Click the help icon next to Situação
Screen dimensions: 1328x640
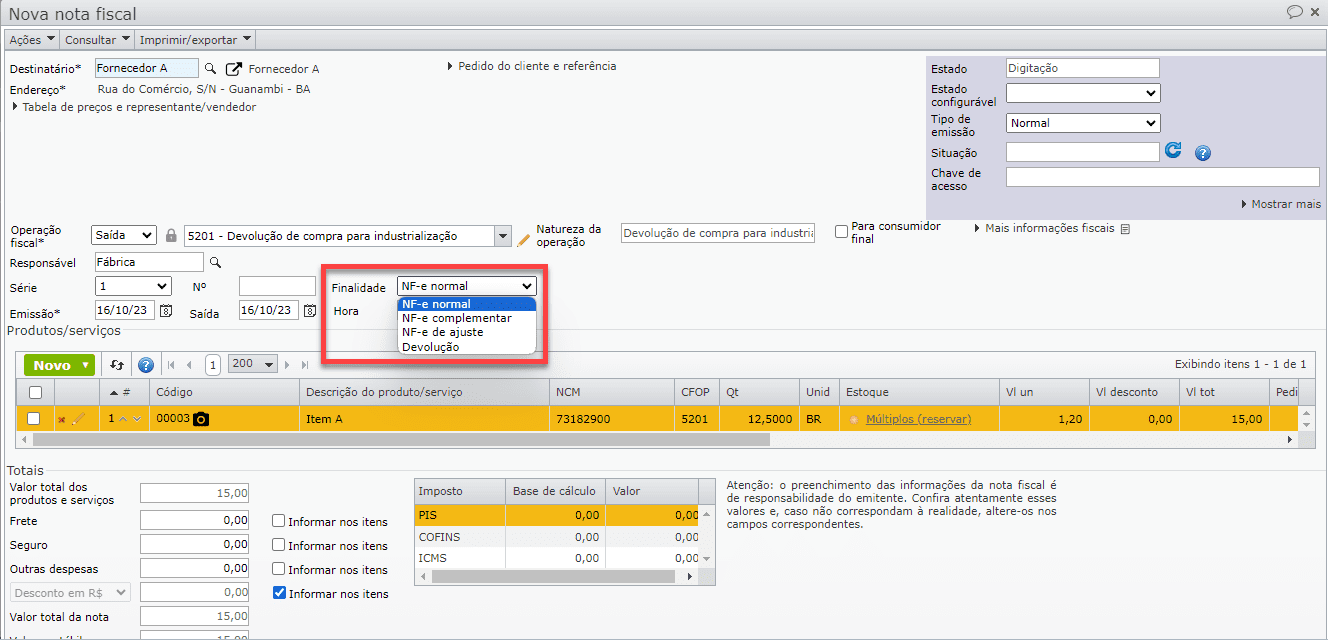(x=1203, y=153)
